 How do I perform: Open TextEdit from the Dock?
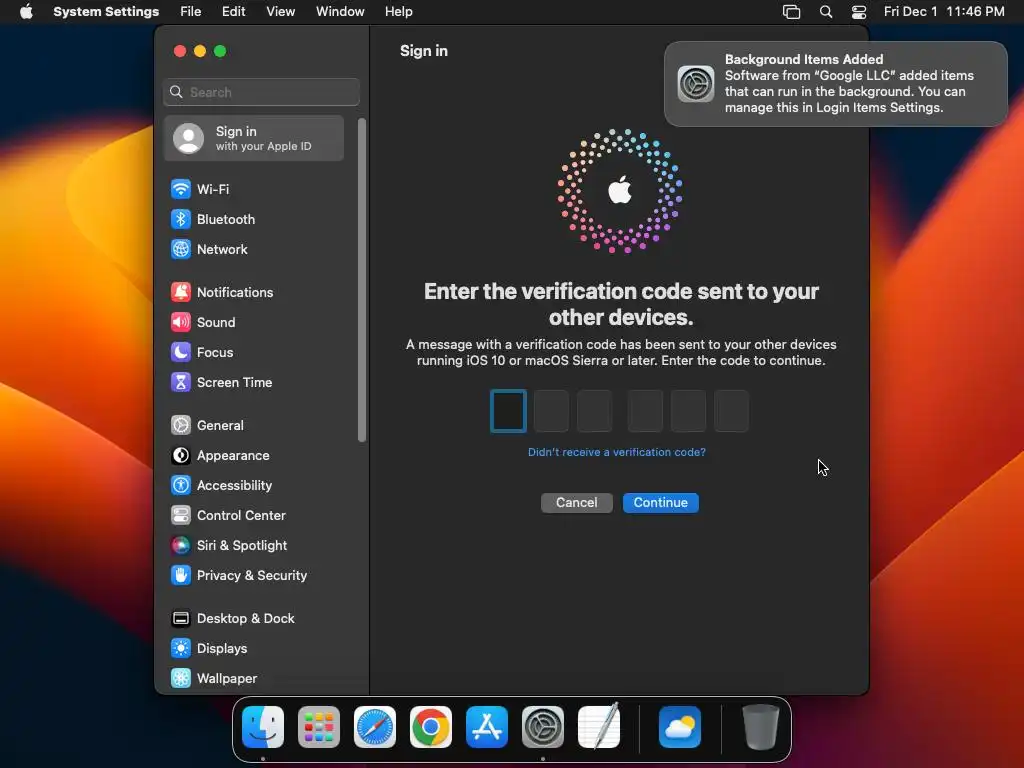pos(600,727)
